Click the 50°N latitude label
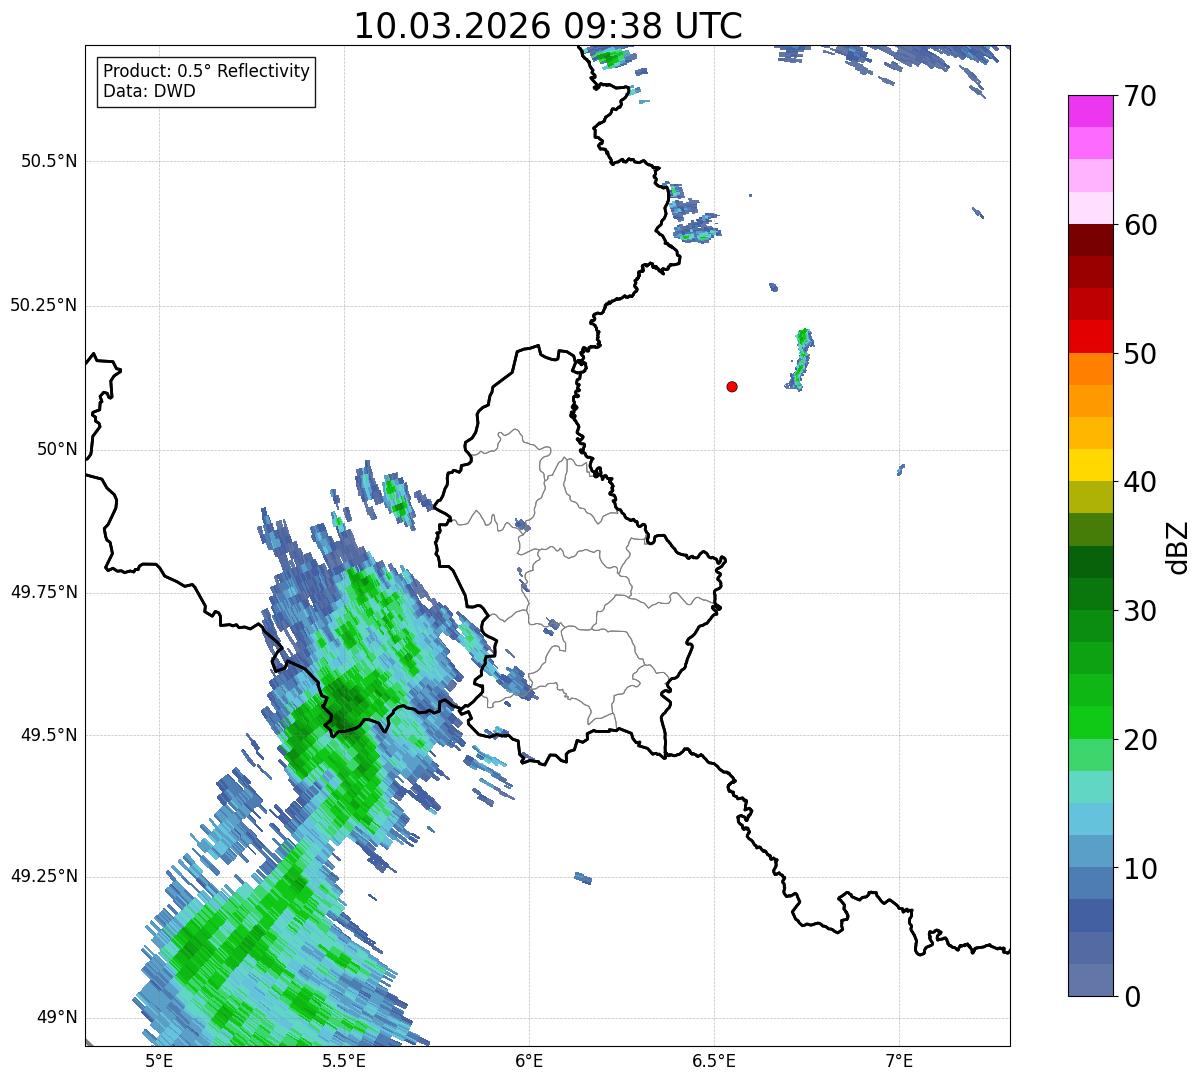1202x1081 pixels. point(57,449)
